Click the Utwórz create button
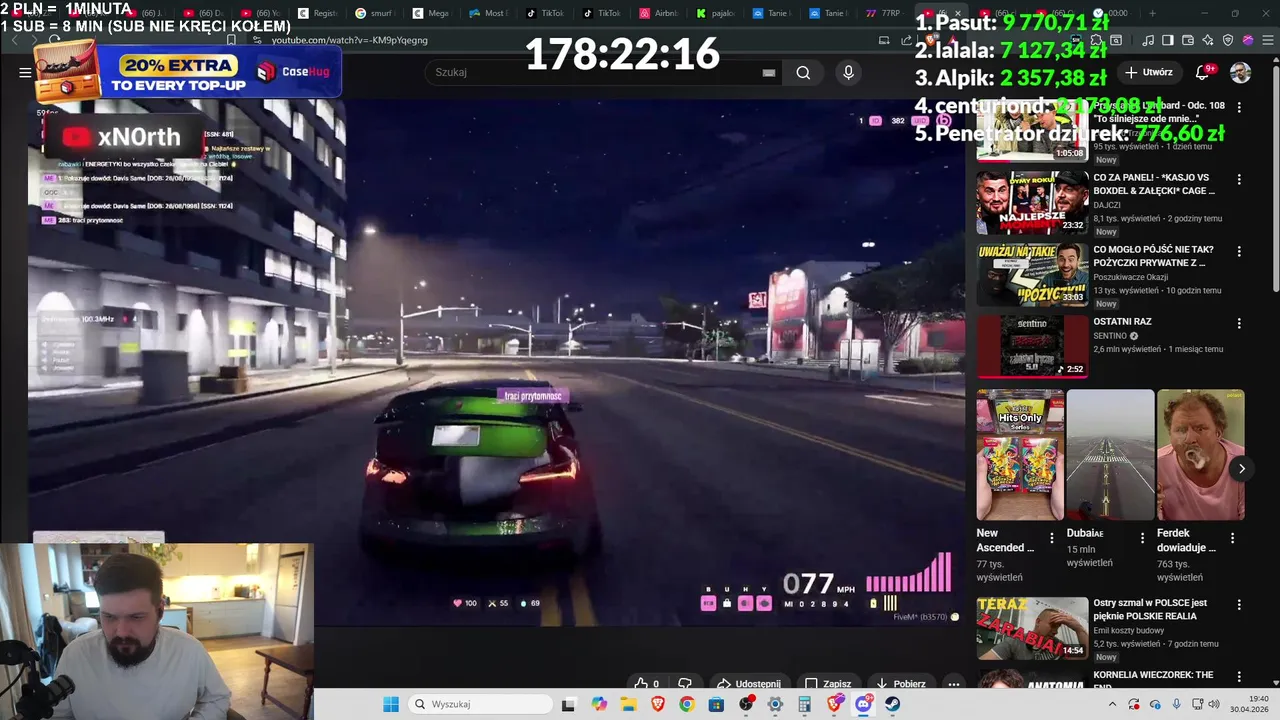Image resolution: width=1280 pixels, height=720 pixels. [x=1148, y=72]
